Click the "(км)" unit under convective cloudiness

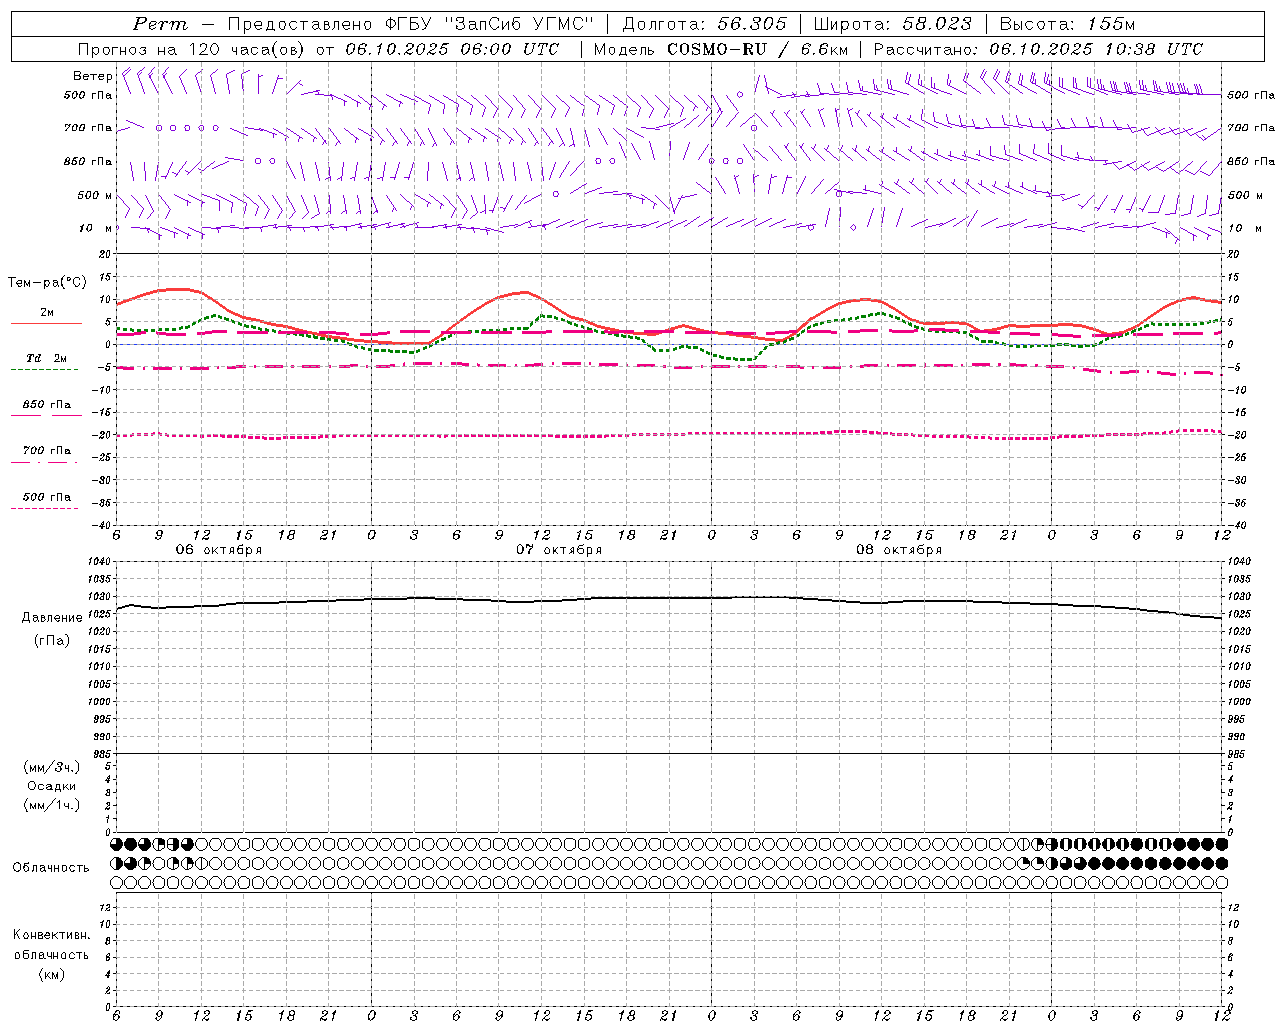tap(52, 974)
